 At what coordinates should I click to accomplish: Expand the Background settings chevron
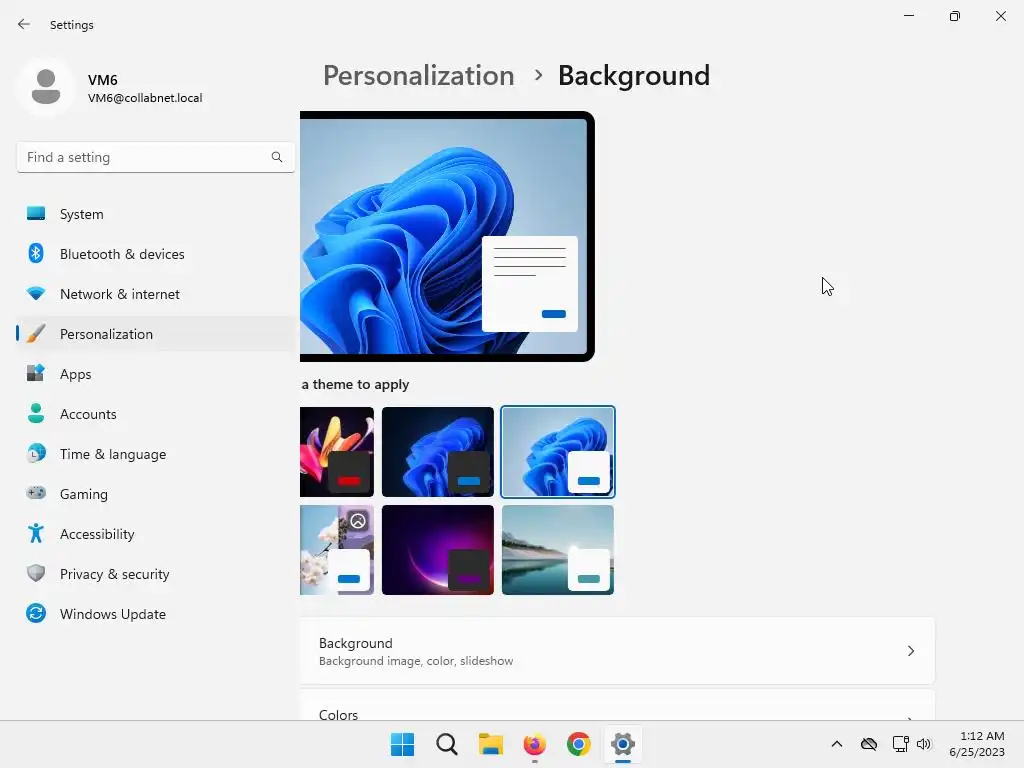click(x=911, y=650)
